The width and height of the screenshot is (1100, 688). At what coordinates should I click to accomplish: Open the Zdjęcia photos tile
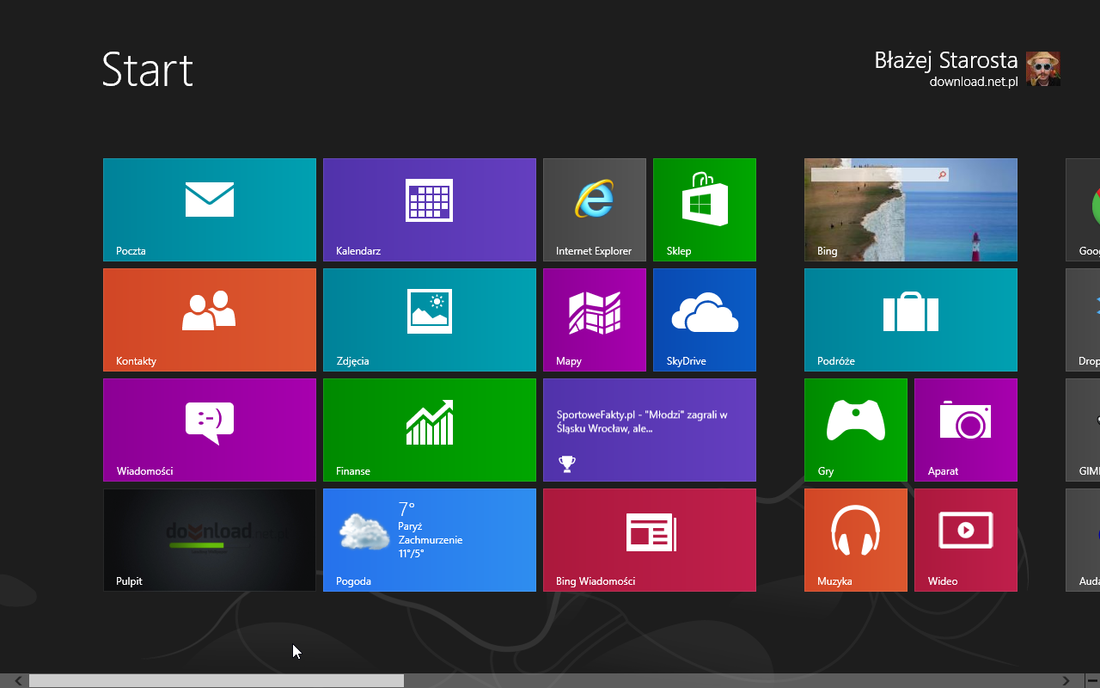point(429,320)
